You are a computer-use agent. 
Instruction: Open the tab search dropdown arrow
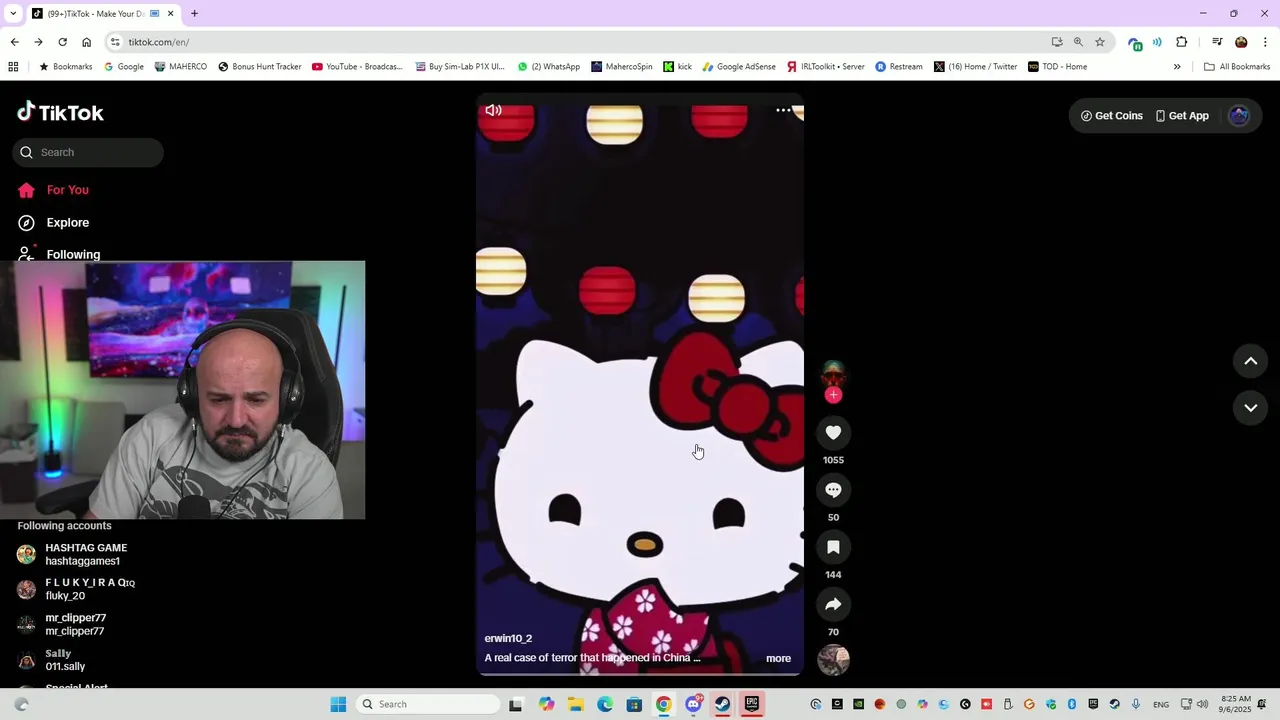coord(13,14)
